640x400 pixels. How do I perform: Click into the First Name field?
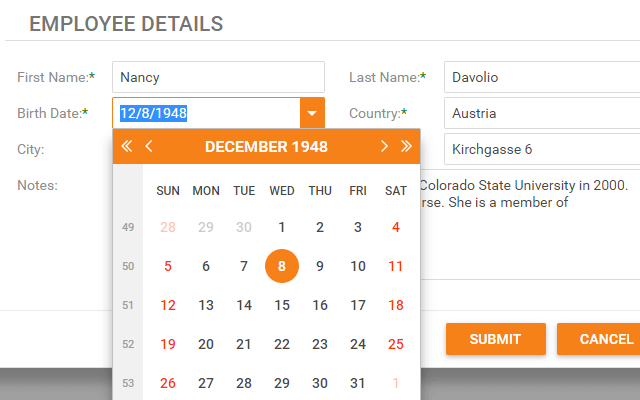click(218, 77)
